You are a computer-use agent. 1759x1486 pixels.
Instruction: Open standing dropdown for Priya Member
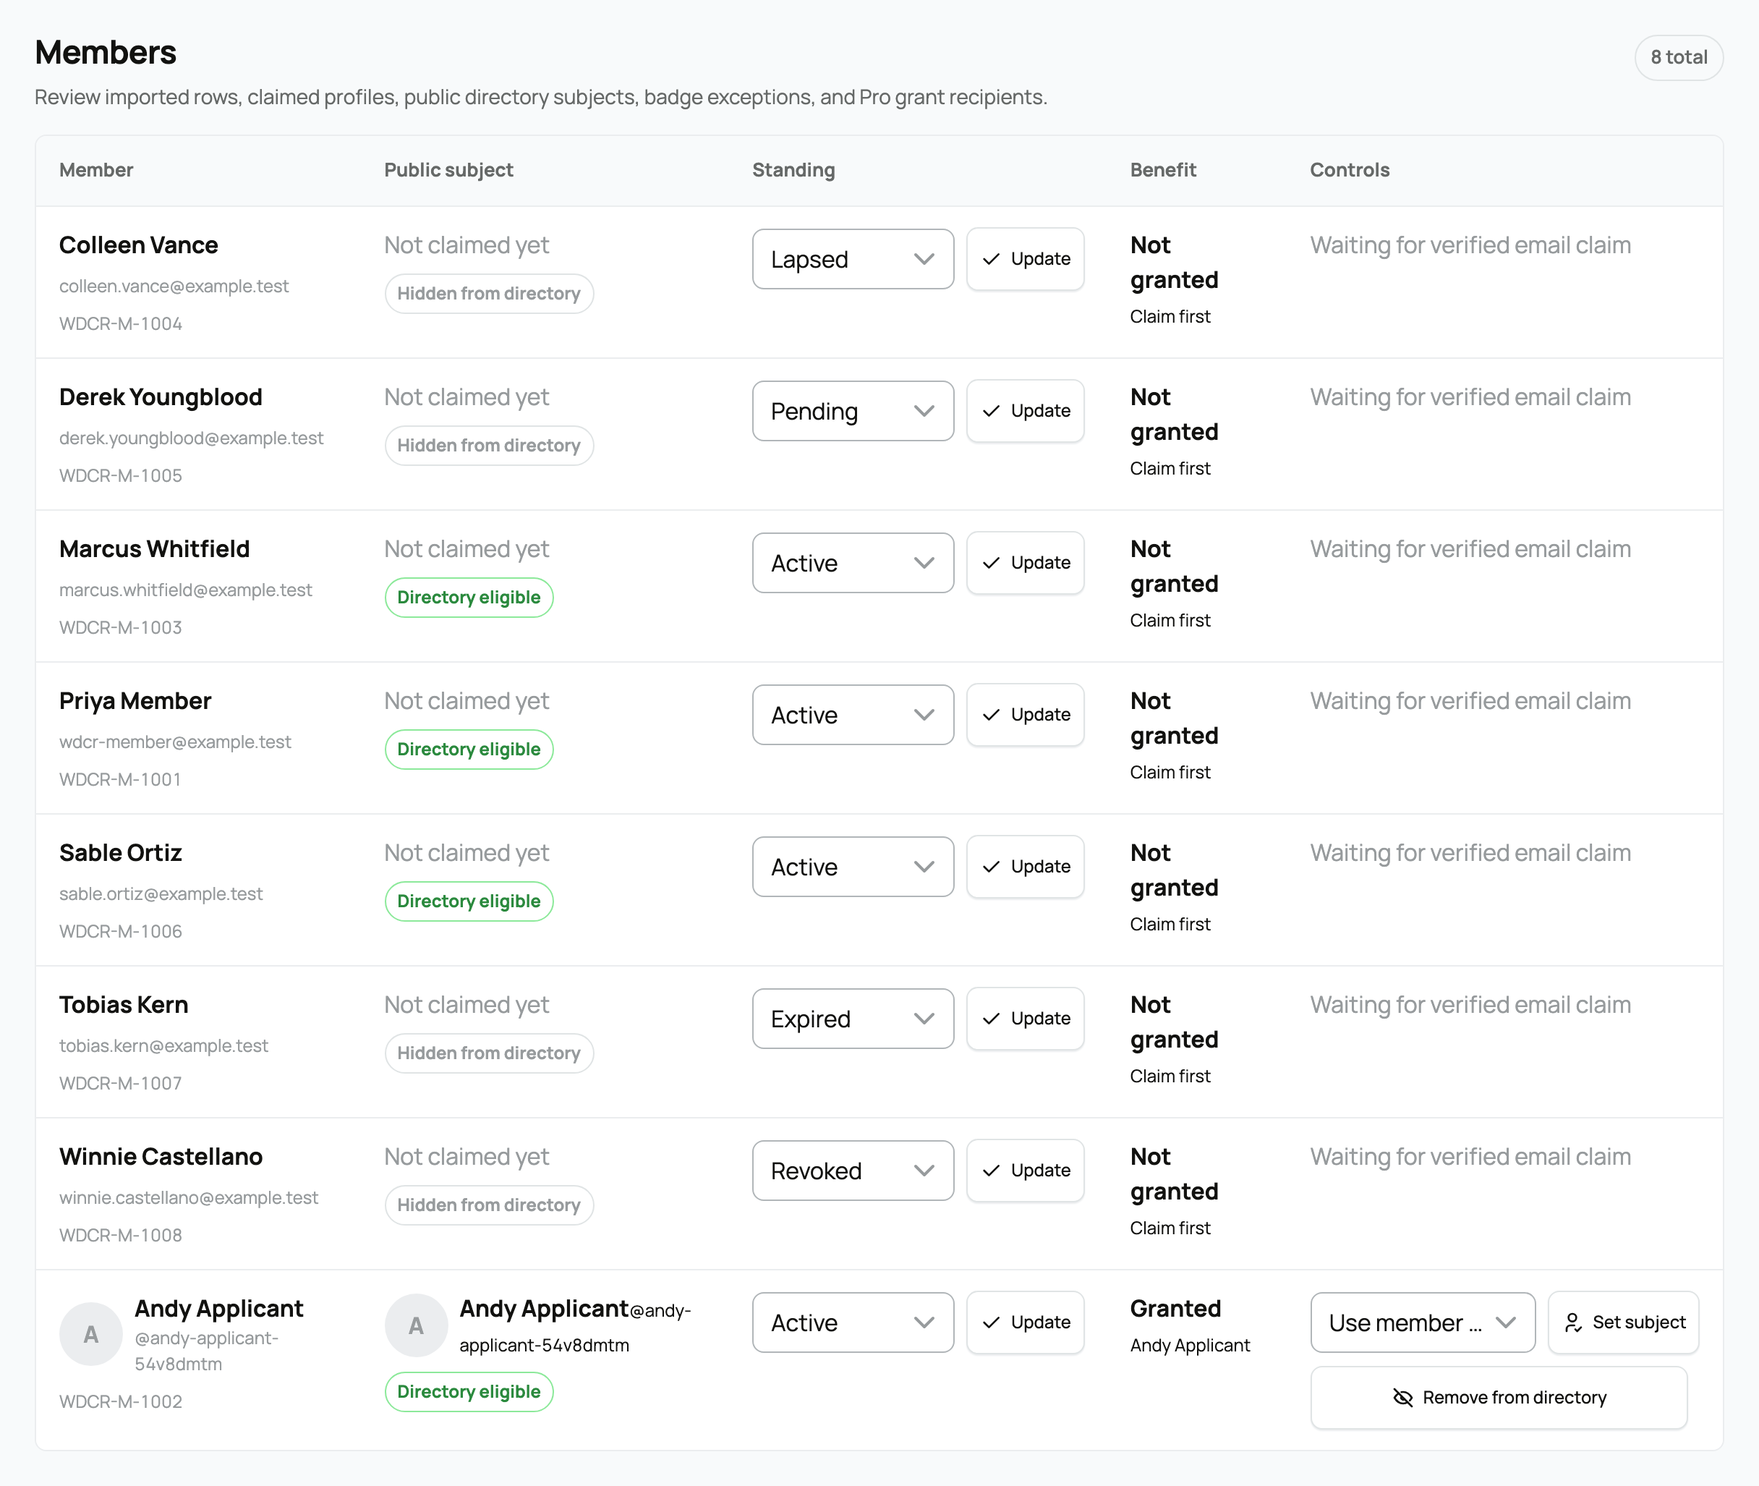[853, 715]
